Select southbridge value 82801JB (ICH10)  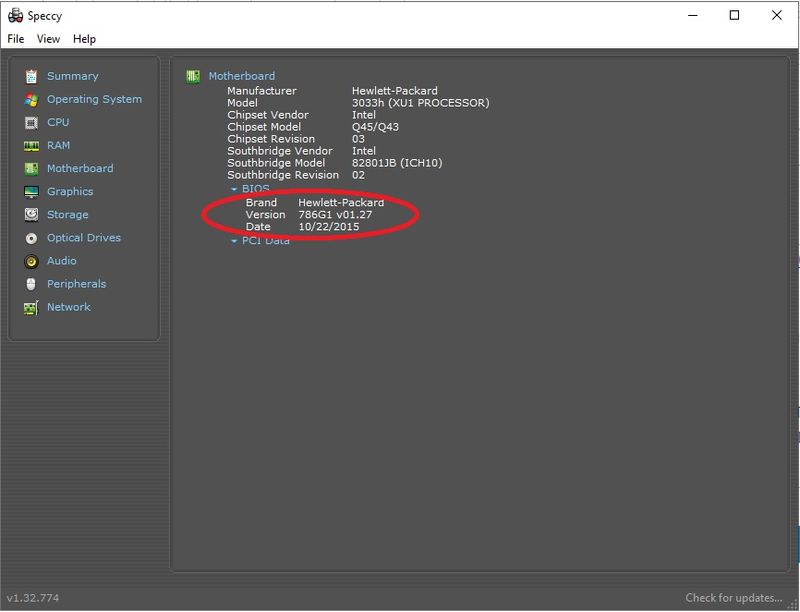[397, 163]
